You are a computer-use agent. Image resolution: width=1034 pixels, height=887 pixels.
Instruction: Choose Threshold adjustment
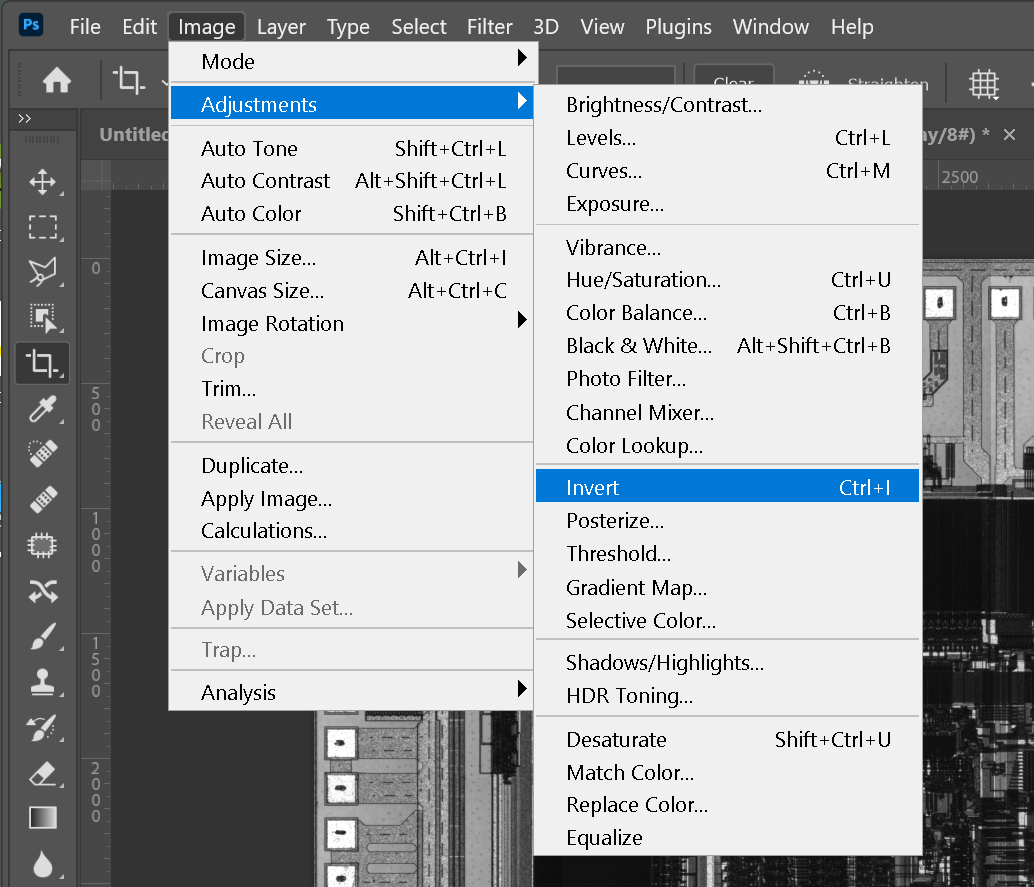727,553
